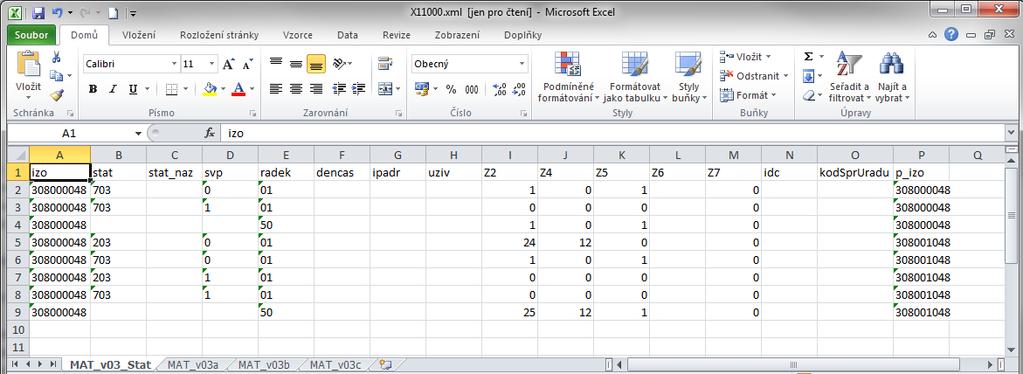Click the AutoSum sigma icon
The height and width of the screenshot is (374, 1023).
[x=808, y=57]
